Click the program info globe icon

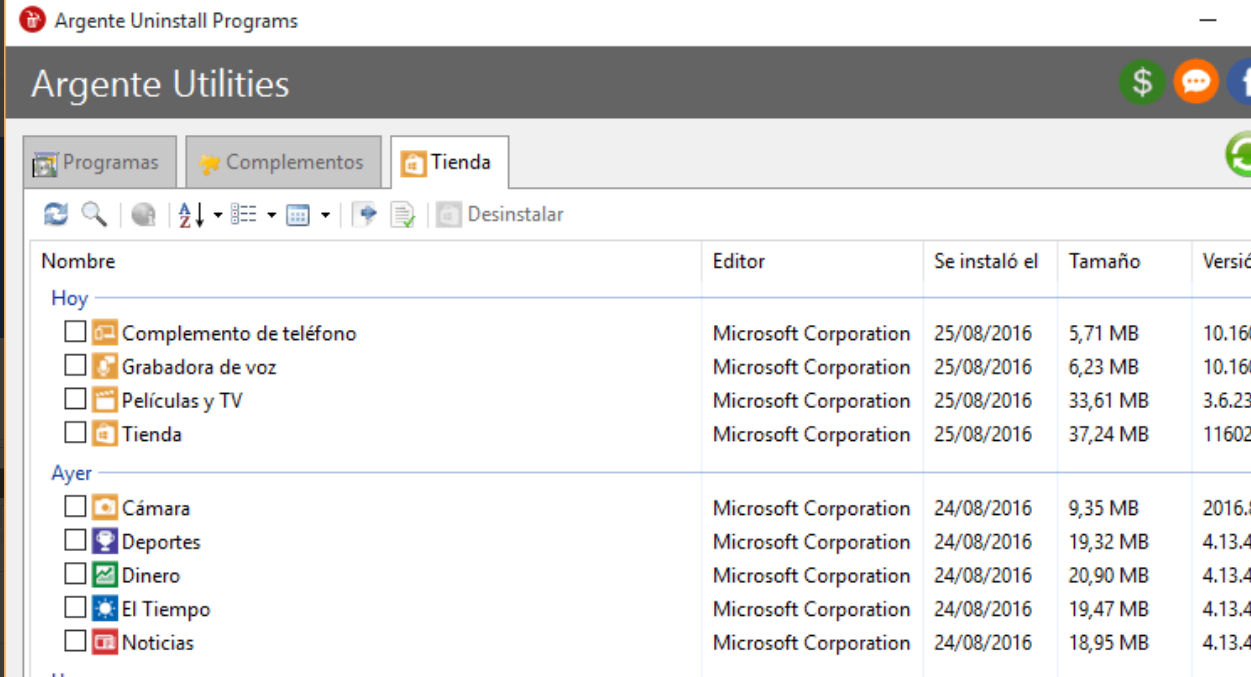click(x=142, y=213)
